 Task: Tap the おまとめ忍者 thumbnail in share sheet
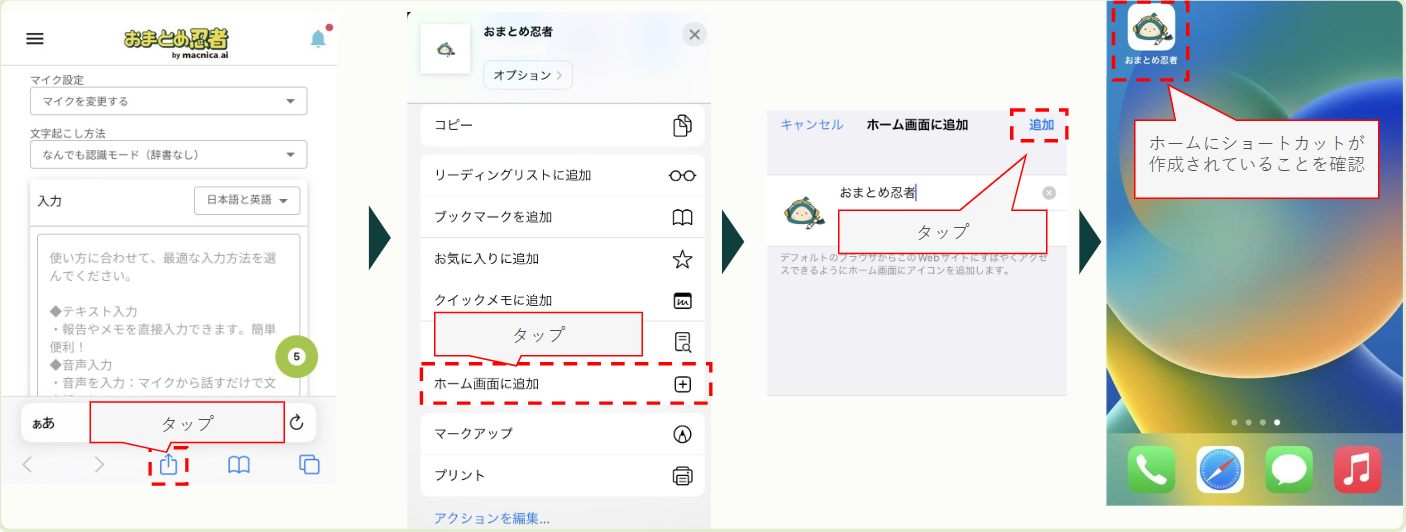446,49
